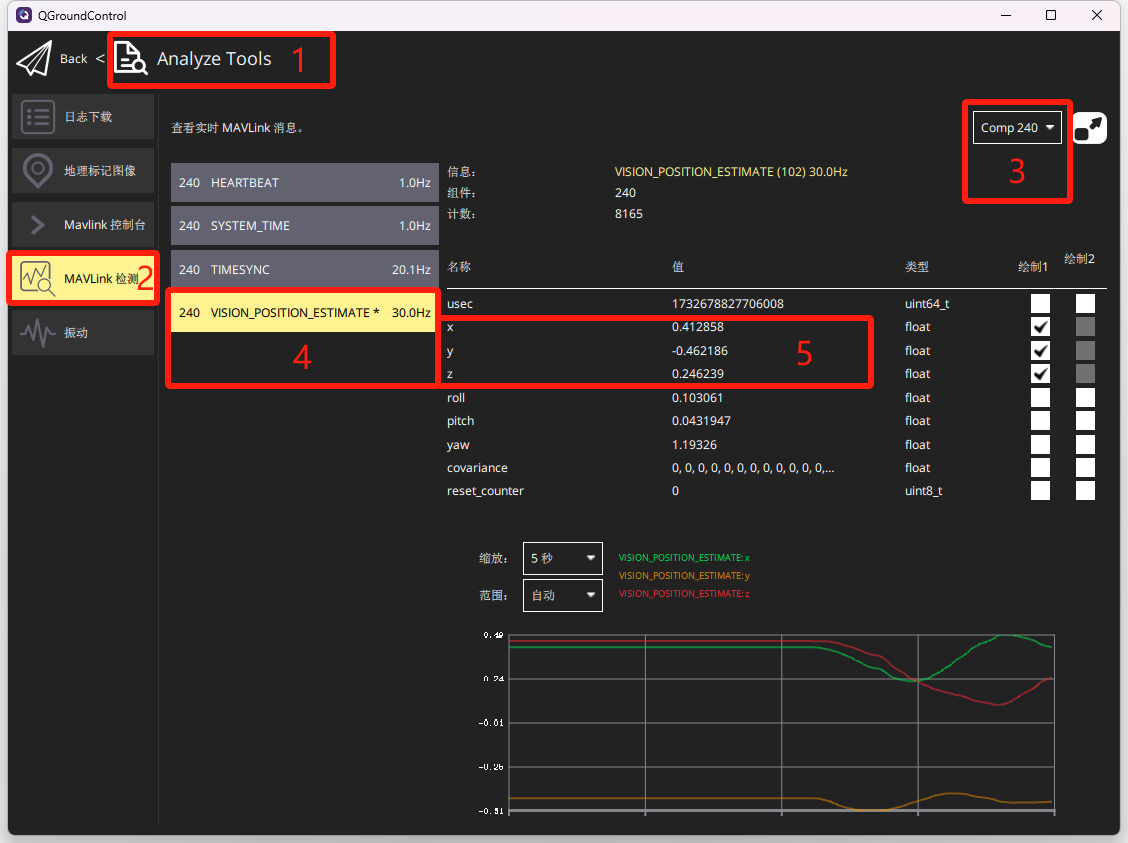Open the 范围 自动 dropdown

[x=563, y=596]
